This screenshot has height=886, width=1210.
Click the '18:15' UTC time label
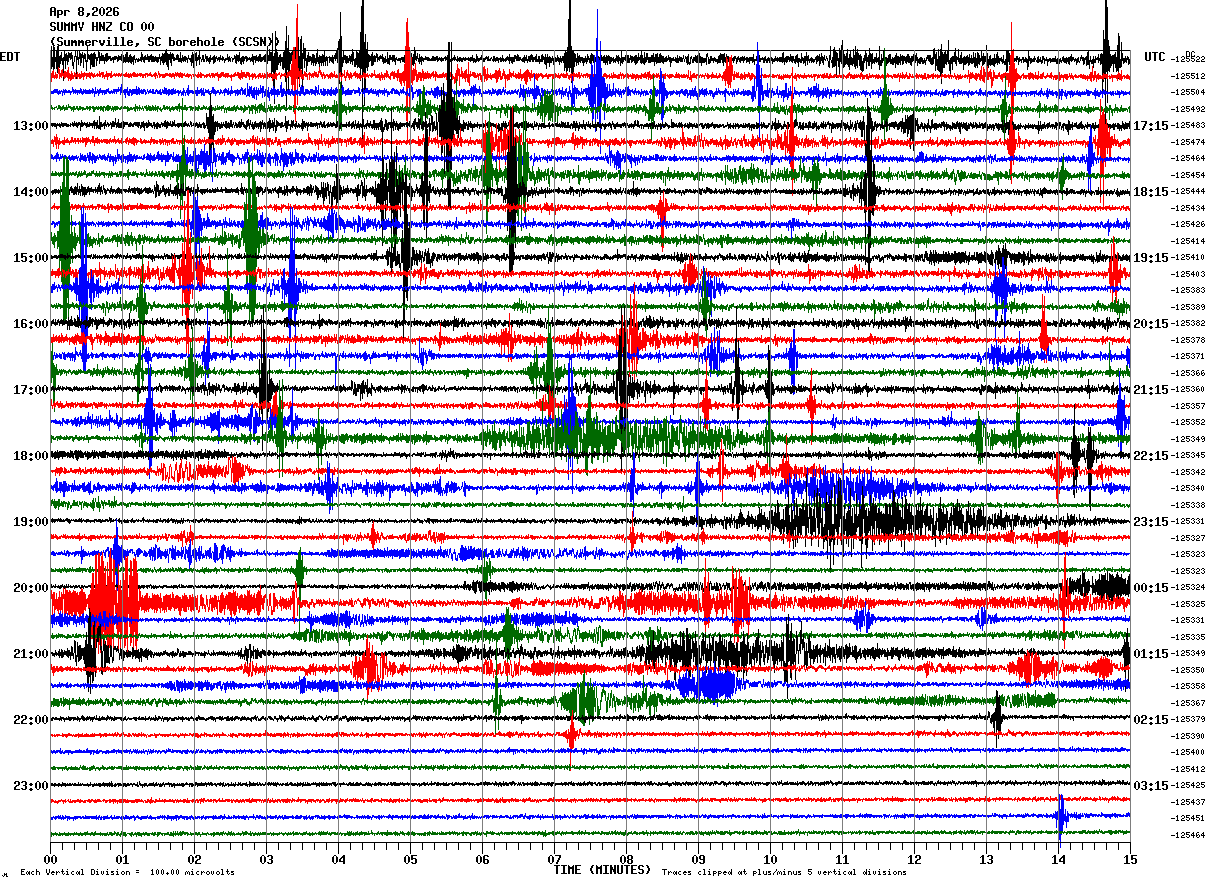tap(1150, 192)
